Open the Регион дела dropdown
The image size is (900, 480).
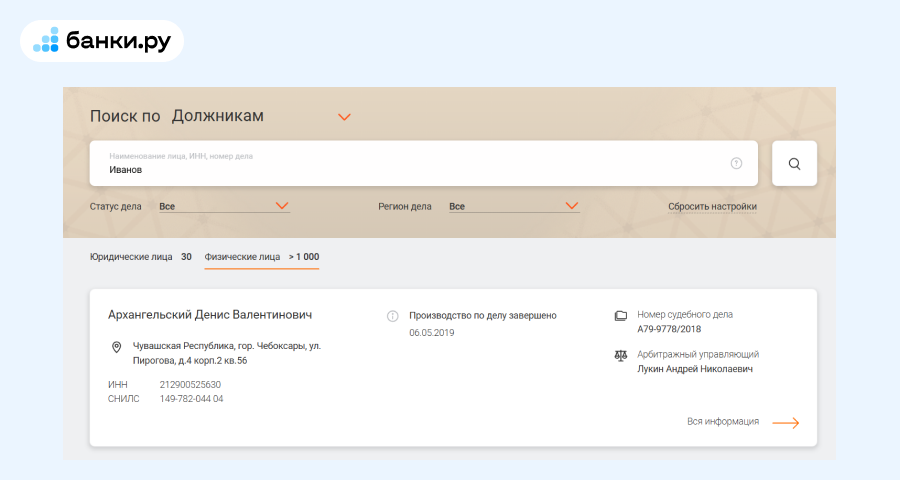click(571, 206)
